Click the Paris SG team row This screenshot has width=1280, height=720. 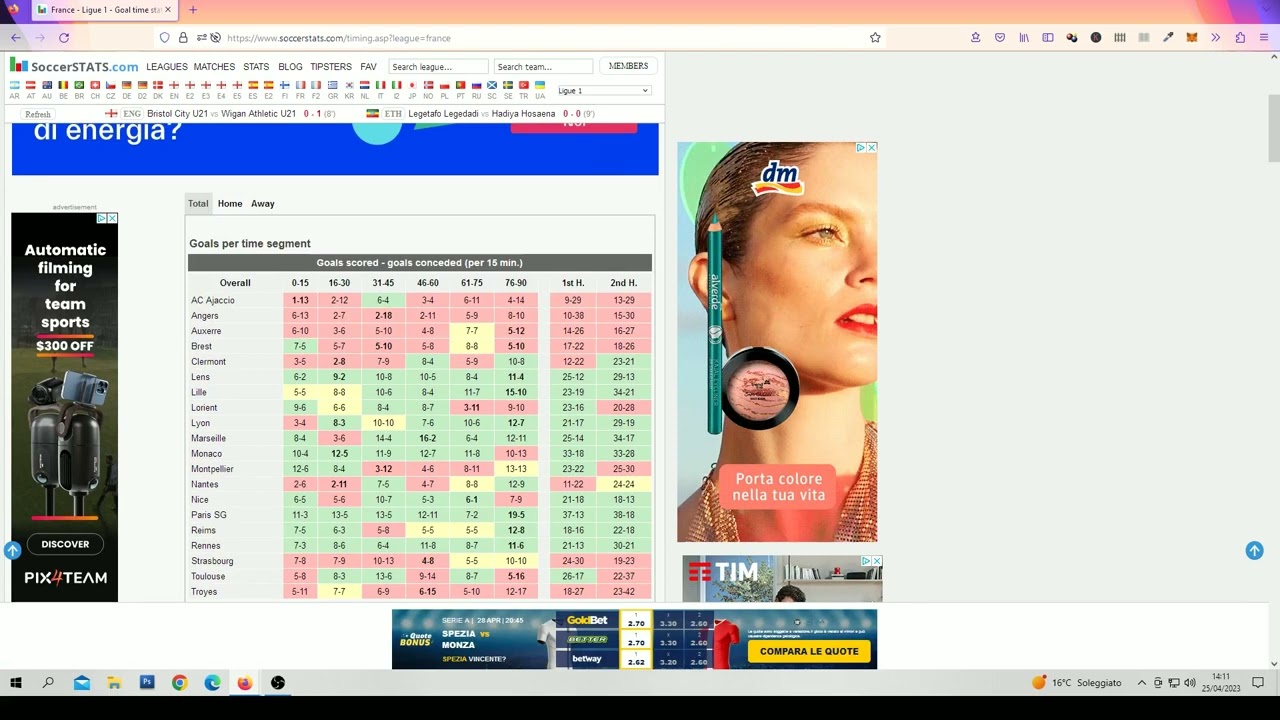pyautogui.click(x=420, y=515)
